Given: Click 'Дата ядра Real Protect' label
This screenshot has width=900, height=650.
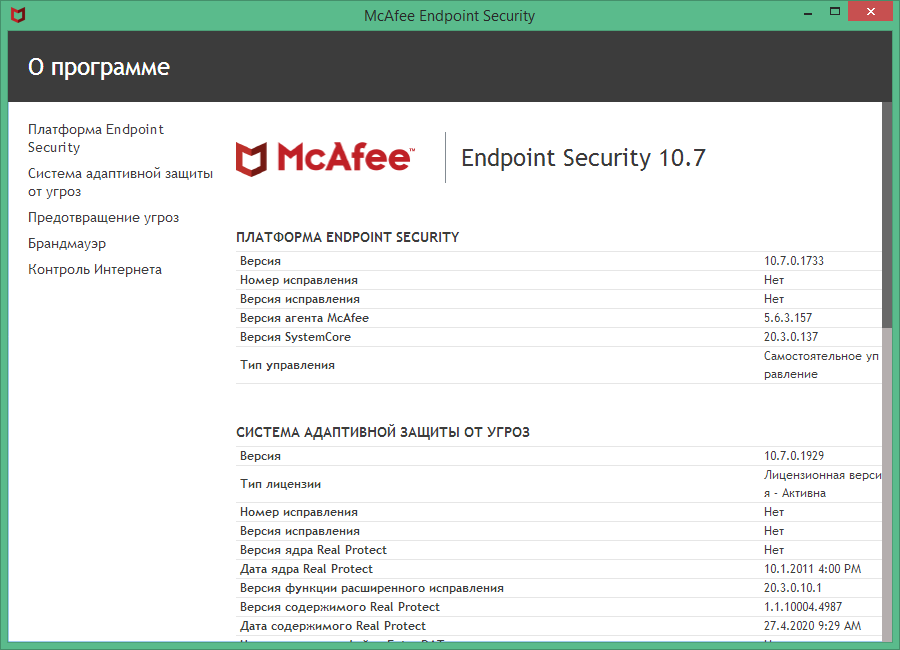Looking at the screenshot, I should coord(306,569).
